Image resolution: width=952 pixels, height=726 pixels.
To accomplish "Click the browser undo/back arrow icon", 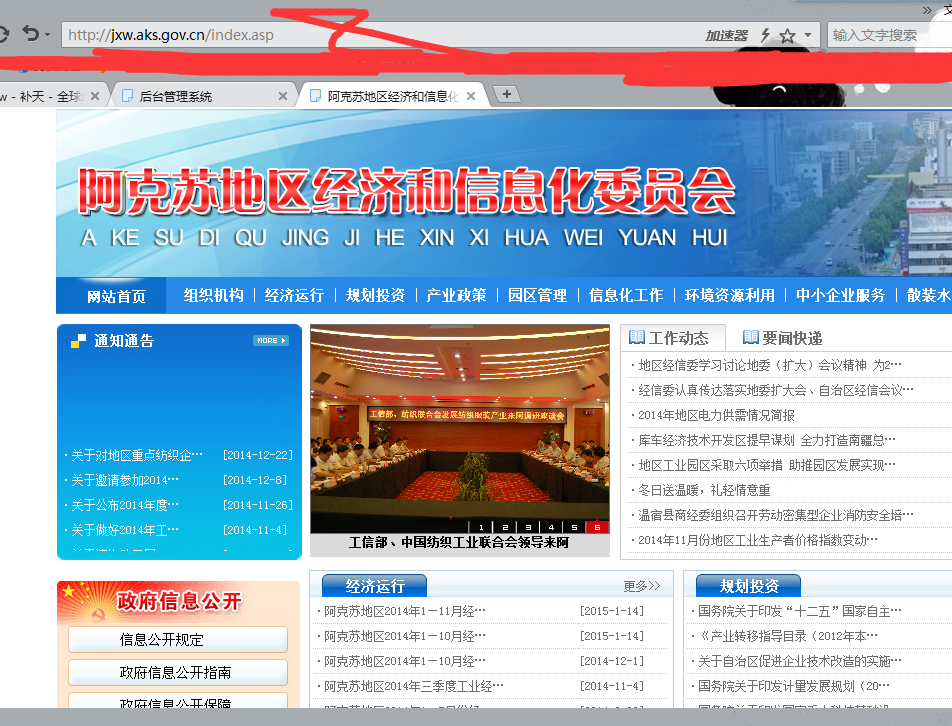I will point(30,33).
